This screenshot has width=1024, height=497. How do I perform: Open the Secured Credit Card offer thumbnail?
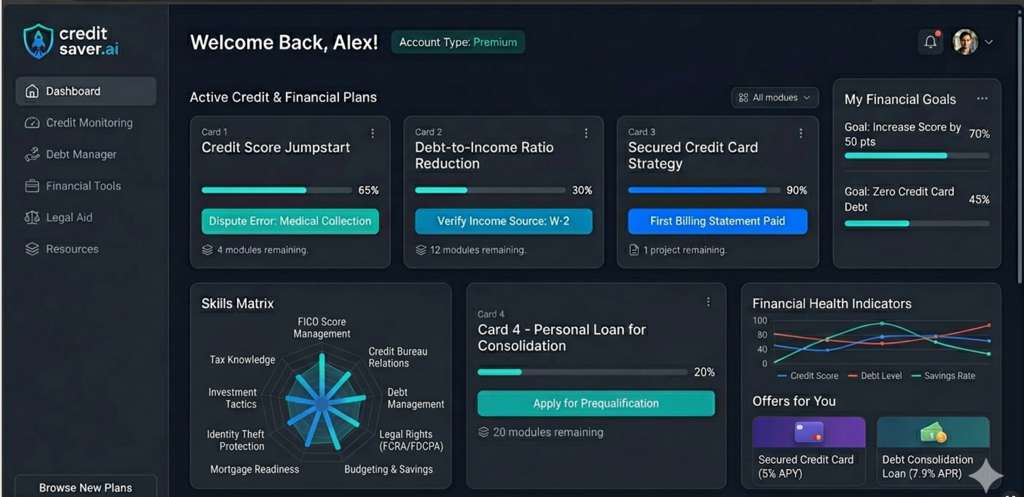pos(808,432)
